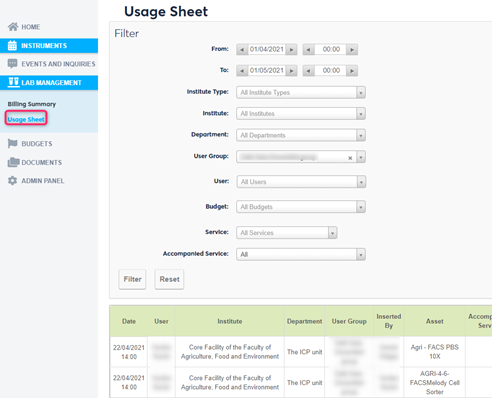Open the Admin Panel

coord(43,181)
